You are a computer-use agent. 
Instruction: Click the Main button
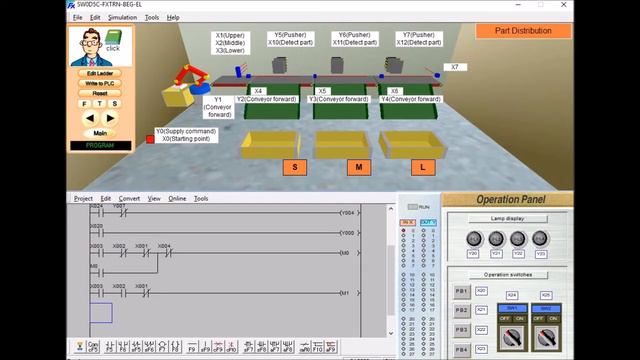(x=100, y=133)
